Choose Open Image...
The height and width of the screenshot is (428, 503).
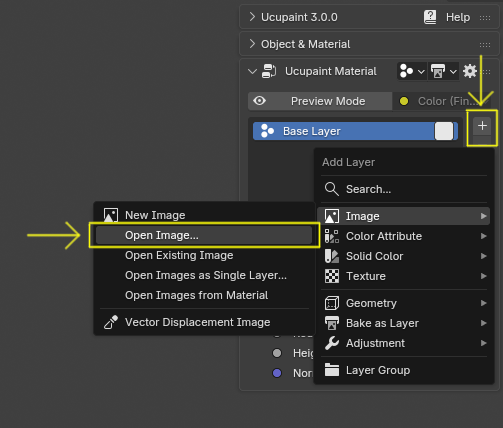(204, 235)
